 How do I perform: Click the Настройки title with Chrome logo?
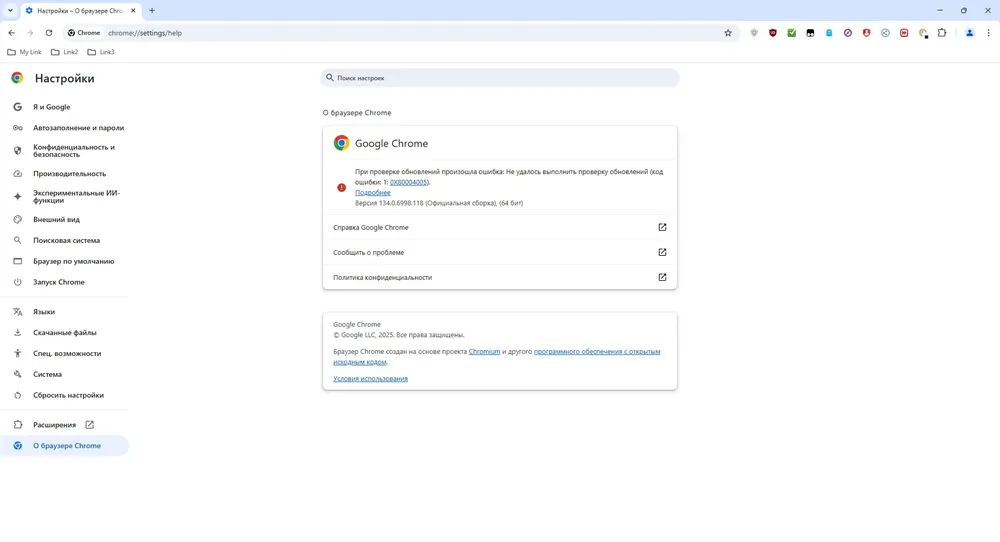pyautogui.click(x=53, y=78)
